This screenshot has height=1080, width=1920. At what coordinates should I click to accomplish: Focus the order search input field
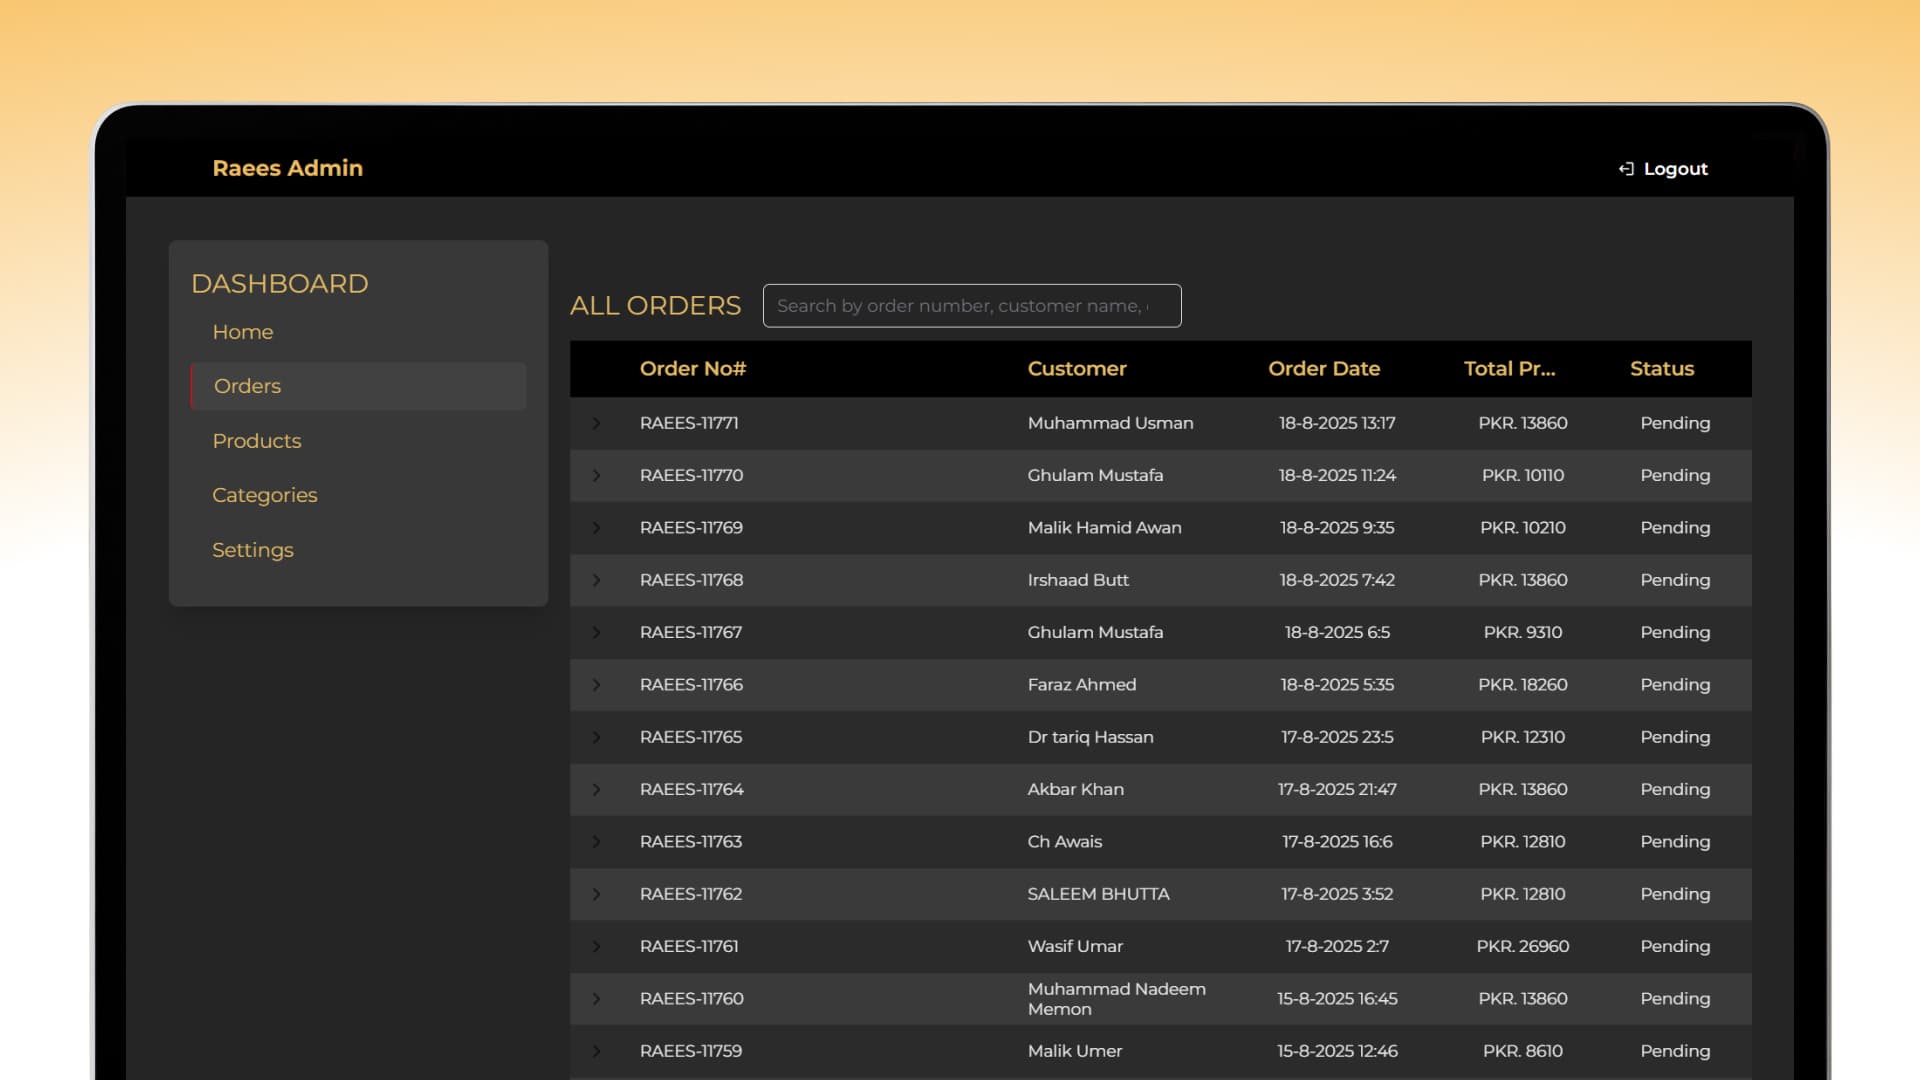pos(971,306)
